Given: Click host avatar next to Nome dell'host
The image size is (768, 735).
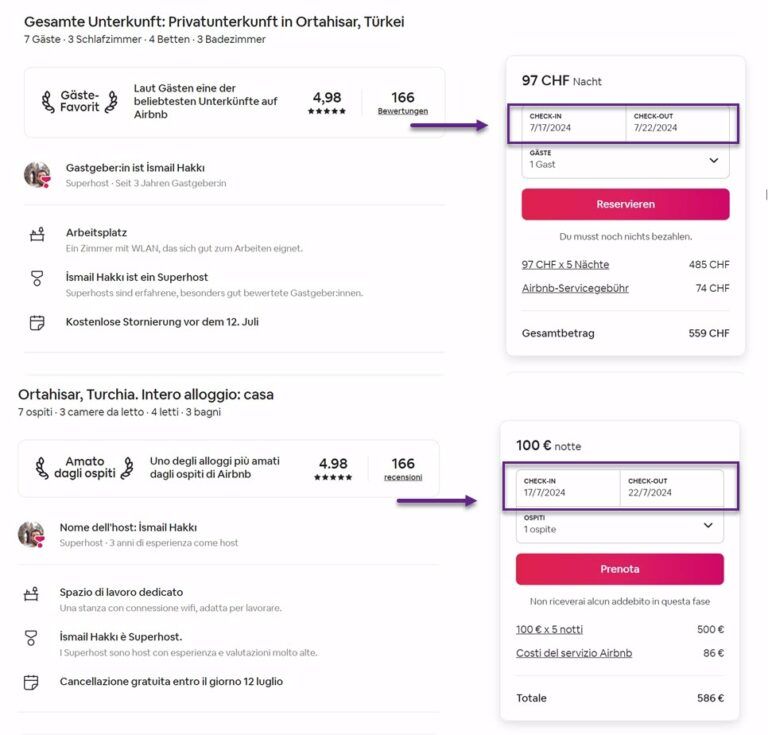Looking at the screenshot, I should pyautogui.click(x=31, y=534).
